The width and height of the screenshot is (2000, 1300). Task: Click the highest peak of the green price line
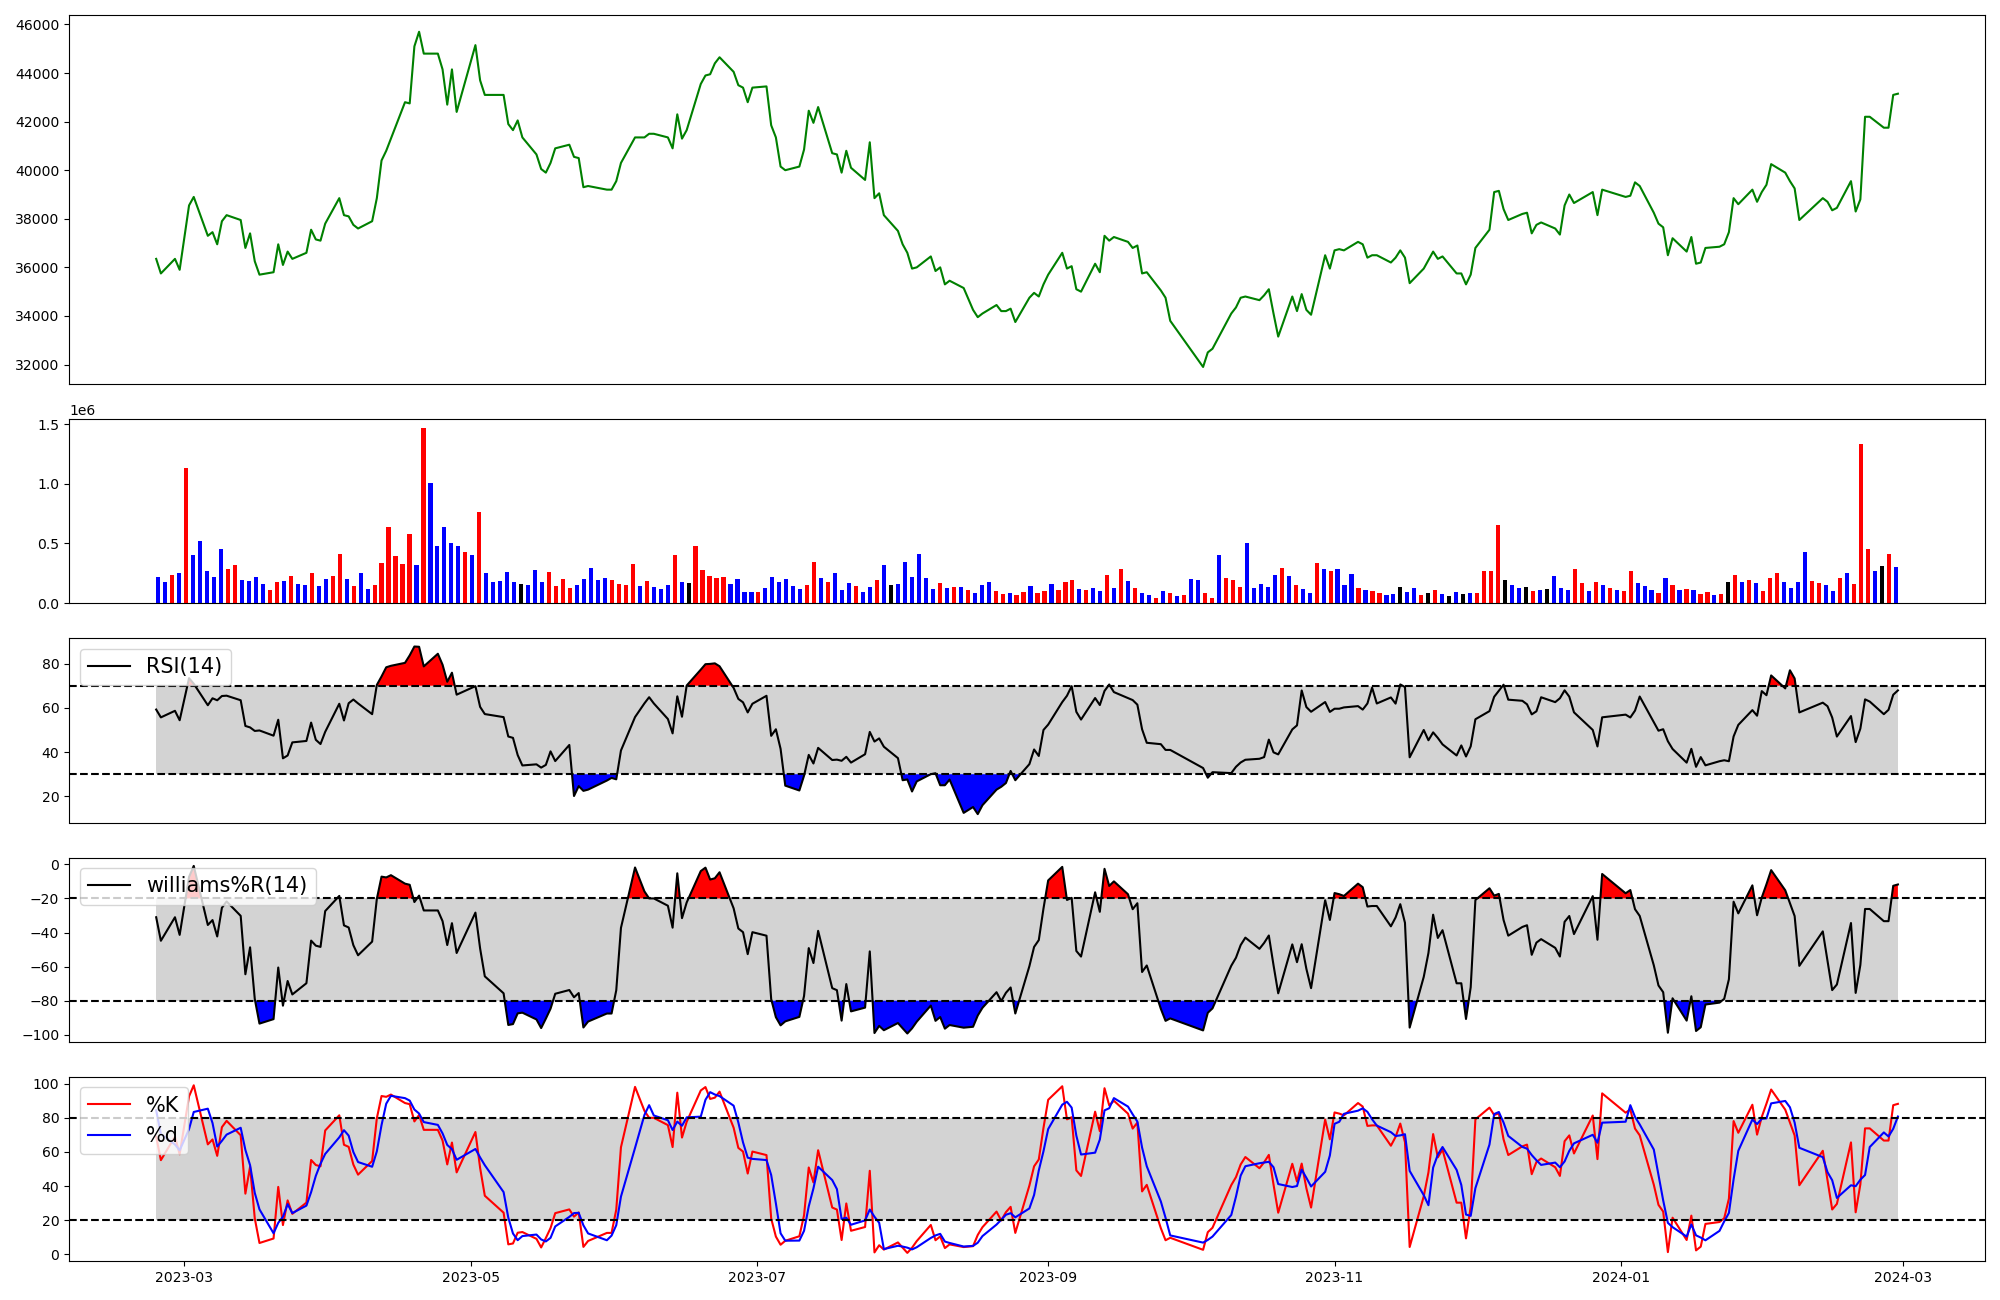[x=419, y=32]
